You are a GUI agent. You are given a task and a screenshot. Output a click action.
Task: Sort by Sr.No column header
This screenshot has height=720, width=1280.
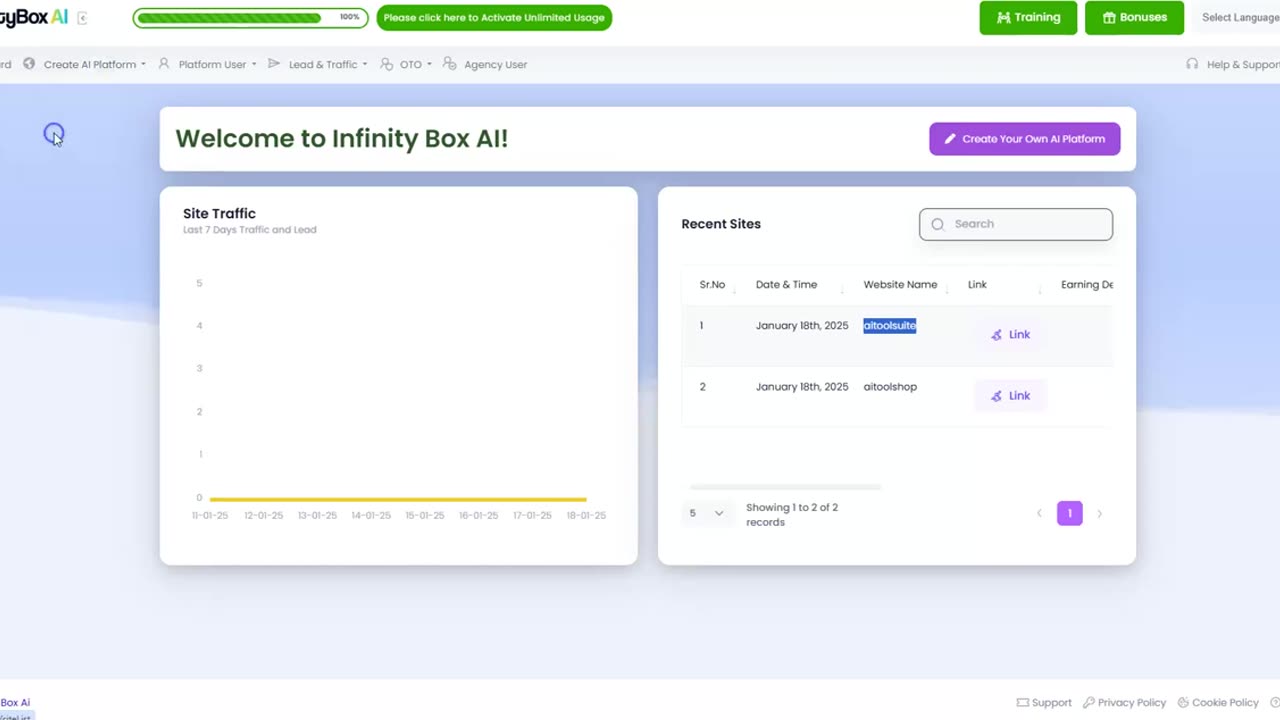(x=712, y=285)
